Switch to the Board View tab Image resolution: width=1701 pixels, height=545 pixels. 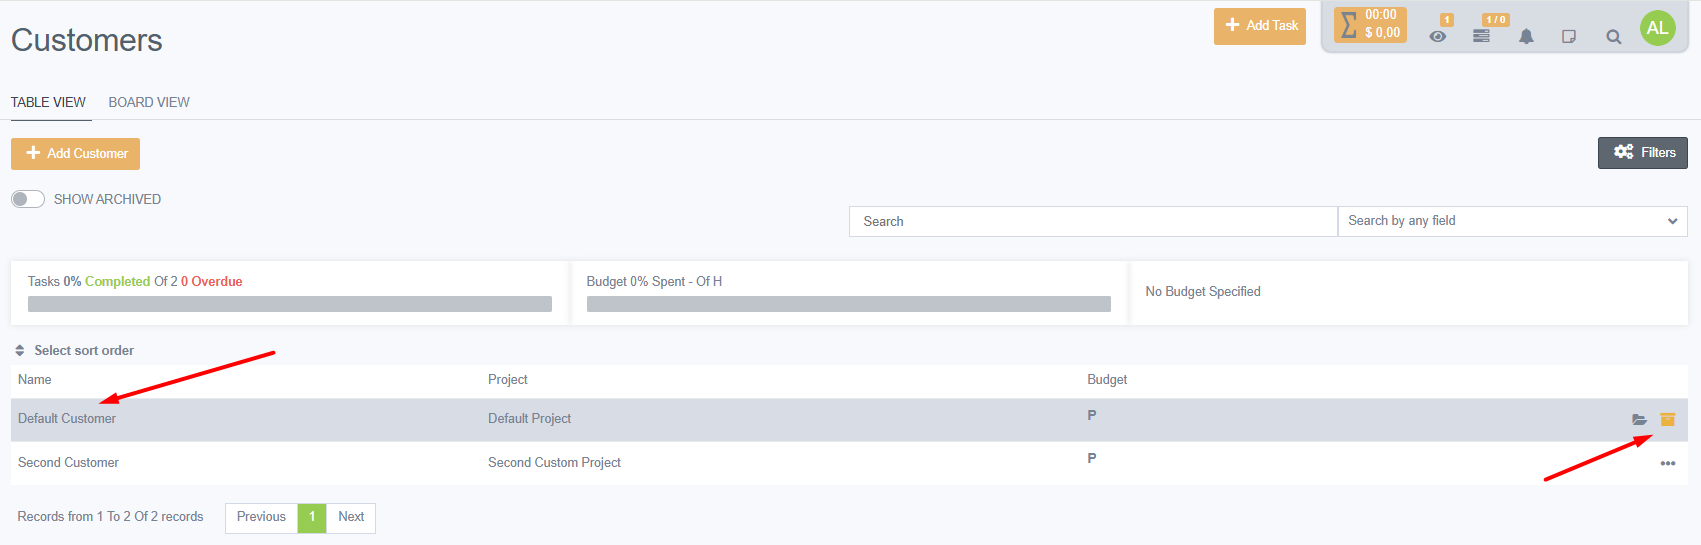tap(149, 102)
